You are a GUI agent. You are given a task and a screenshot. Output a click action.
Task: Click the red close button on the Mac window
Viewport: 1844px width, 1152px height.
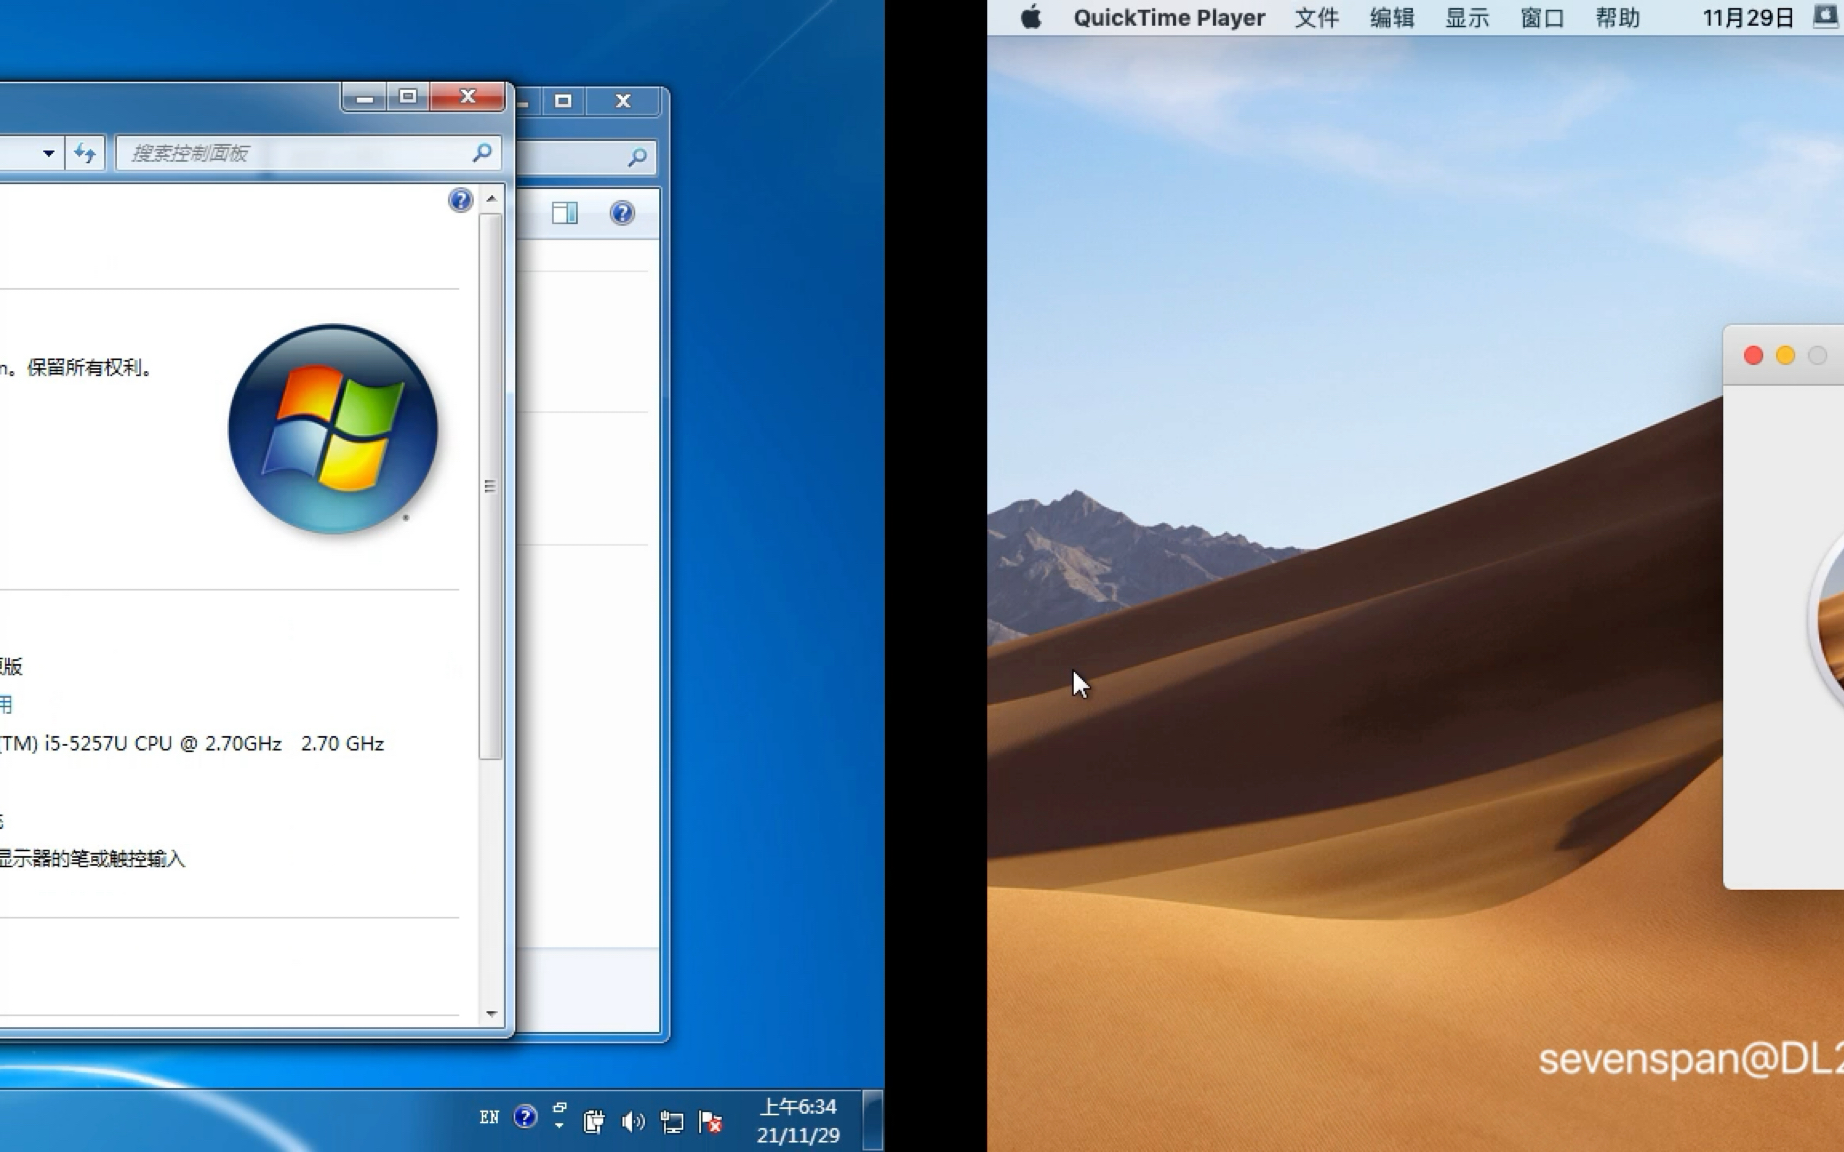1753,356
